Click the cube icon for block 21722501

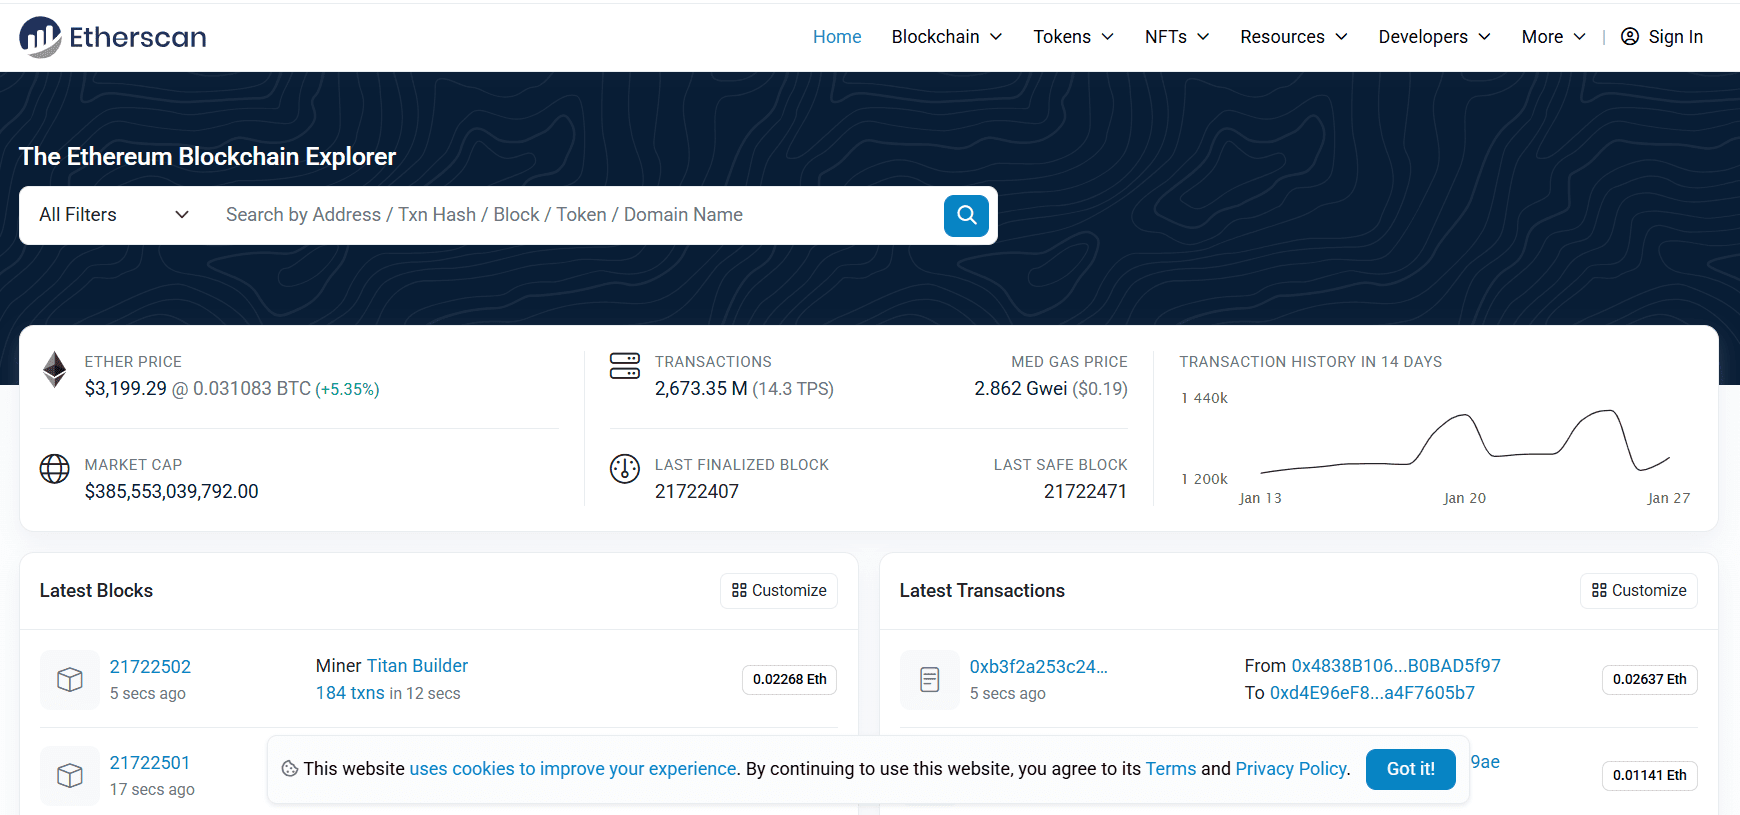coord(70,776)
